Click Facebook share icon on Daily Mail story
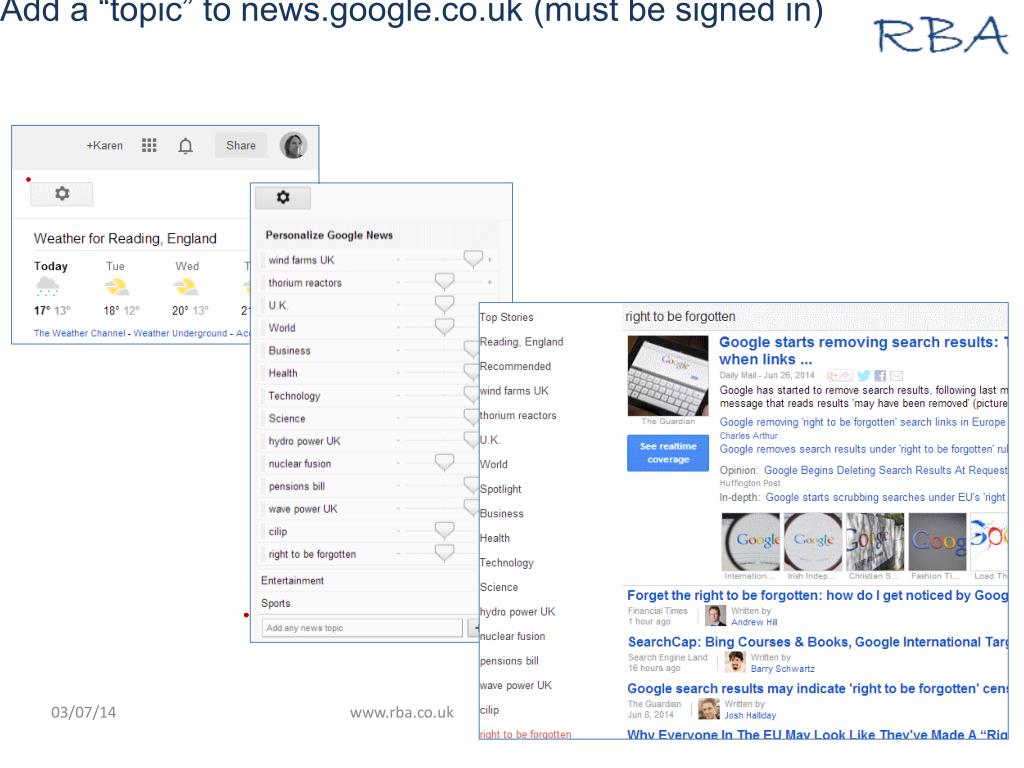The height and width of the screenshot is (768, 1024). [880, 376]
